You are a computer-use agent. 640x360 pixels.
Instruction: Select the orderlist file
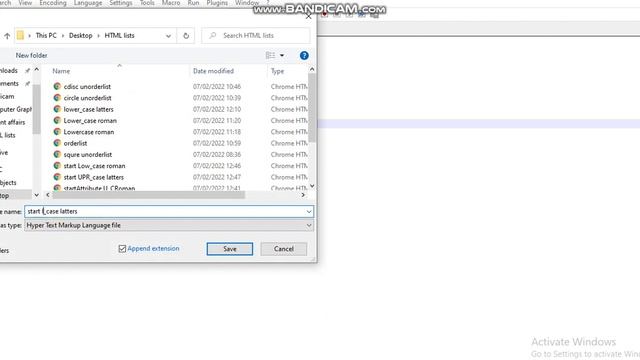click(76, 143)
